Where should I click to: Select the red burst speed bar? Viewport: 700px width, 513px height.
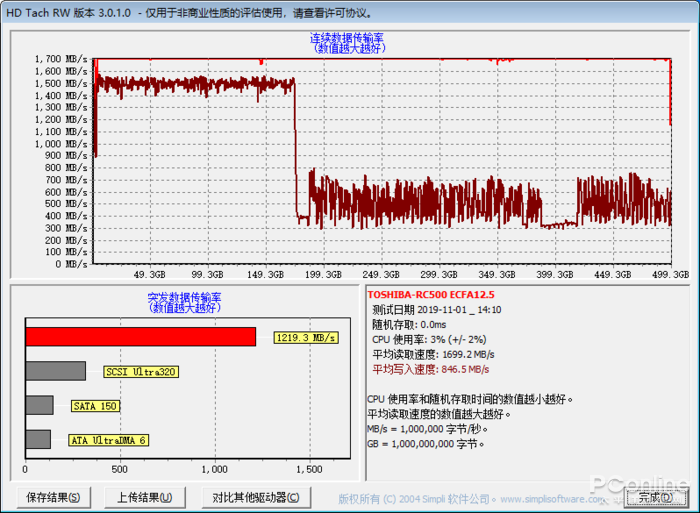[x=140, y=337]
